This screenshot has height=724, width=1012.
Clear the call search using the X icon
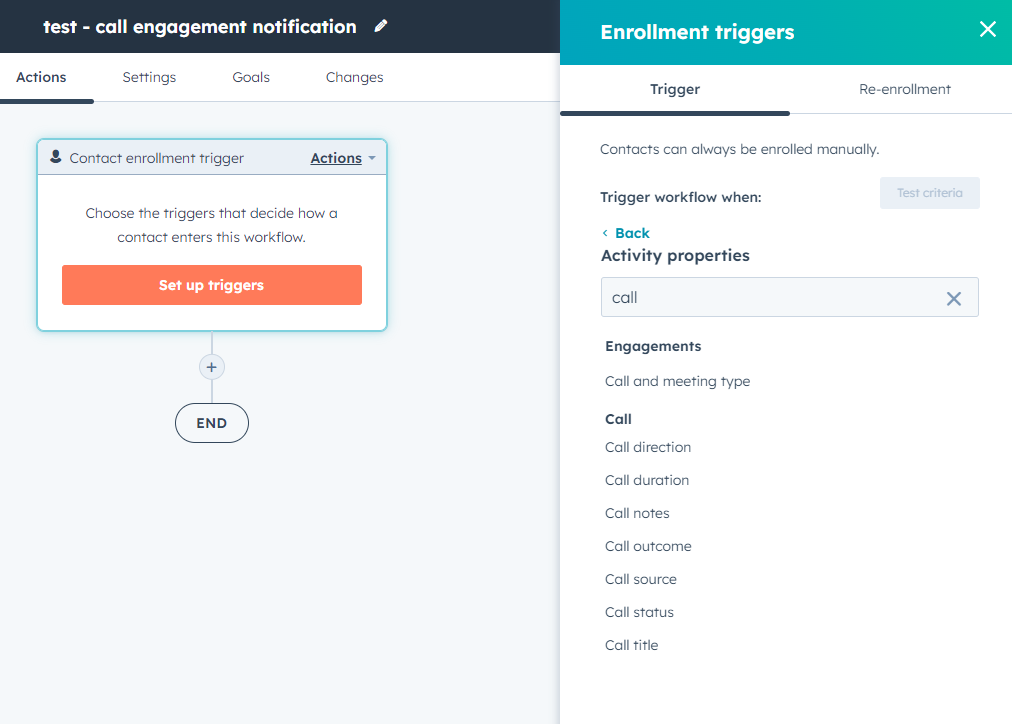click(954, 297)
